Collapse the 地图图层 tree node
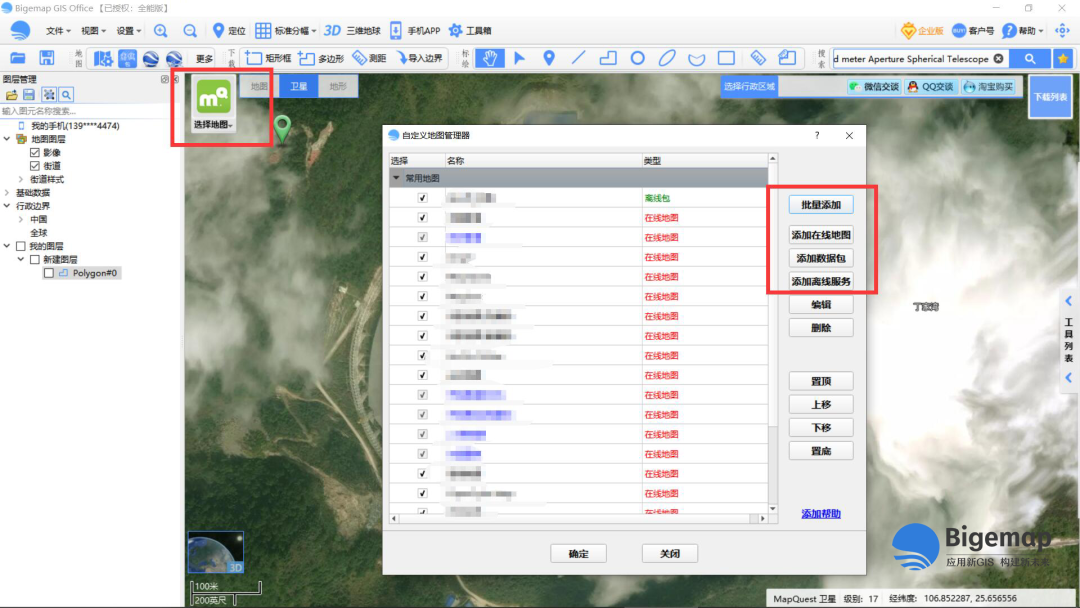Screen dimensions: 1080x608 (7, 139)
